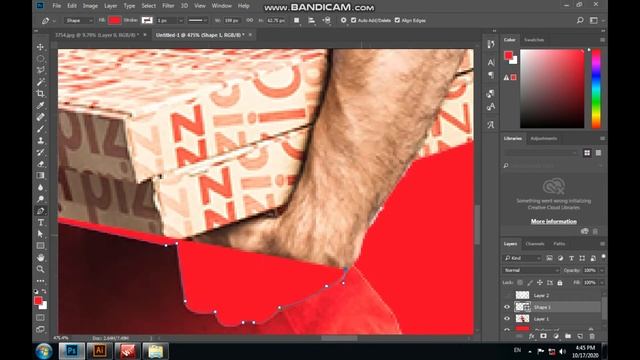Image resolution: width=640 pixels, height=360 pixels.
Task: Click the Stroke color swatch in options bar
Action: [x=147, y=20]
